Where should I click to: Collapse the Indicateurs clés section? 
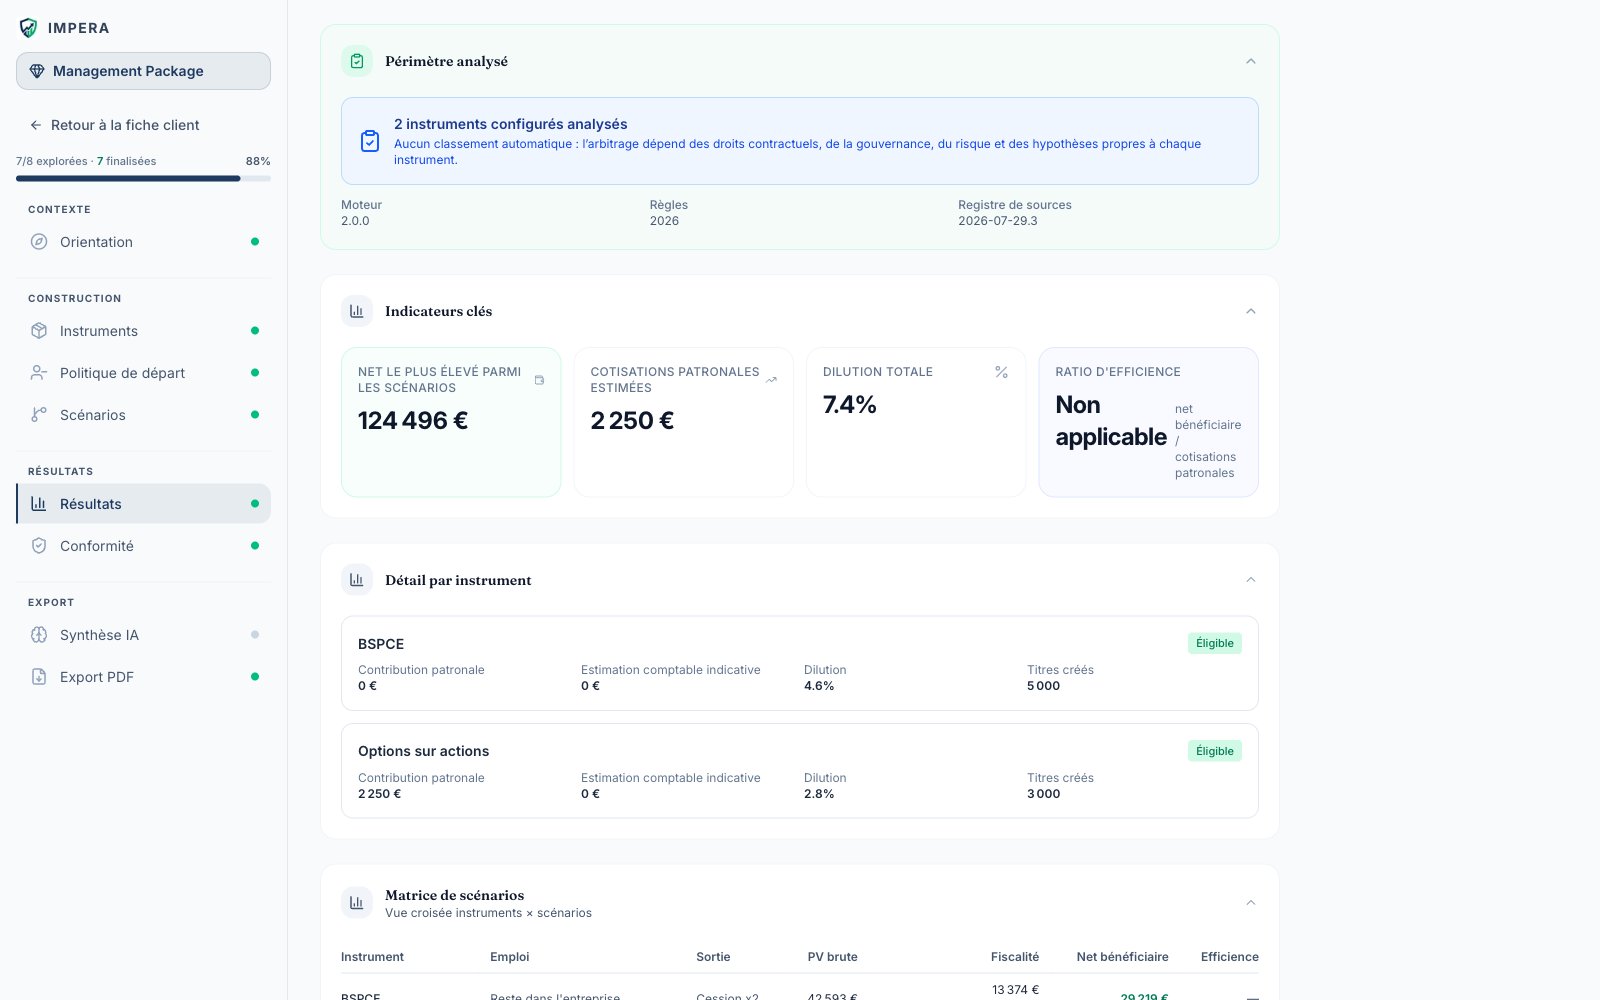tap(1250, 311)
